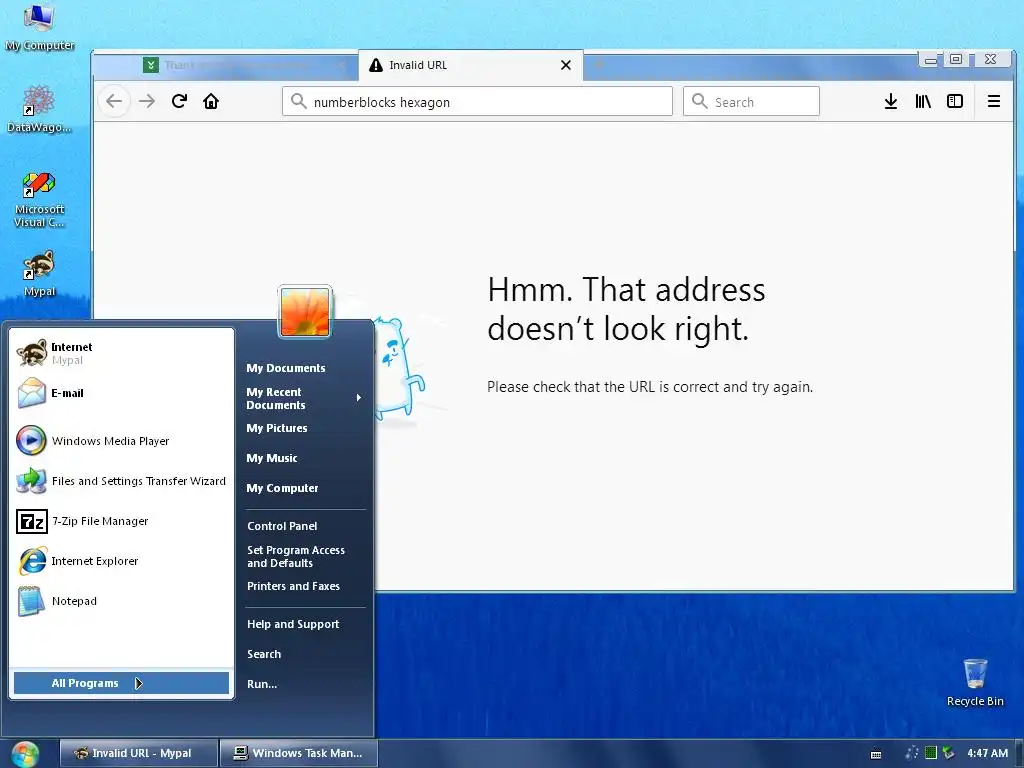Image resolution: width=1024 pixels, height=768 pixels.
Task: Expand All Programs menu
Action: [121, 683]
